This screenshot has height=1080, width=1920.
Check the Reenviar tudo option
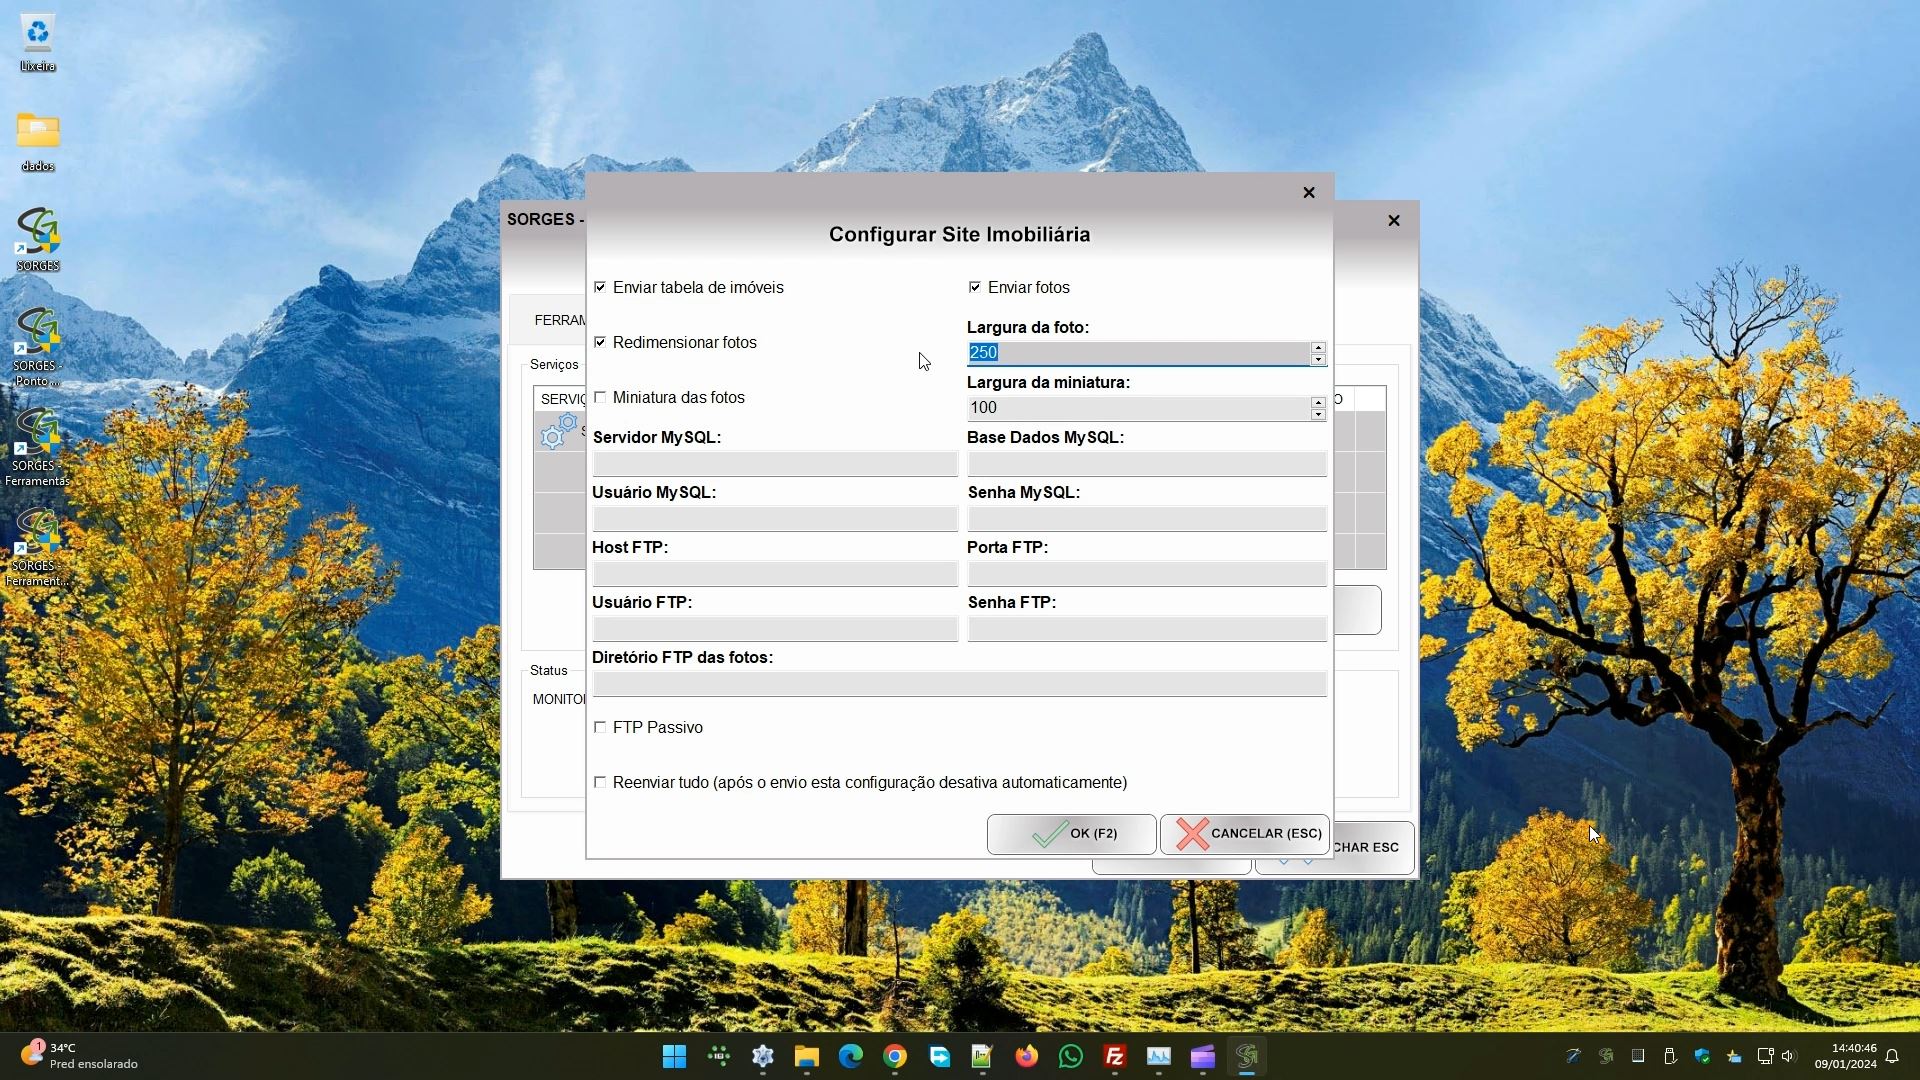(x=600, y=782)
